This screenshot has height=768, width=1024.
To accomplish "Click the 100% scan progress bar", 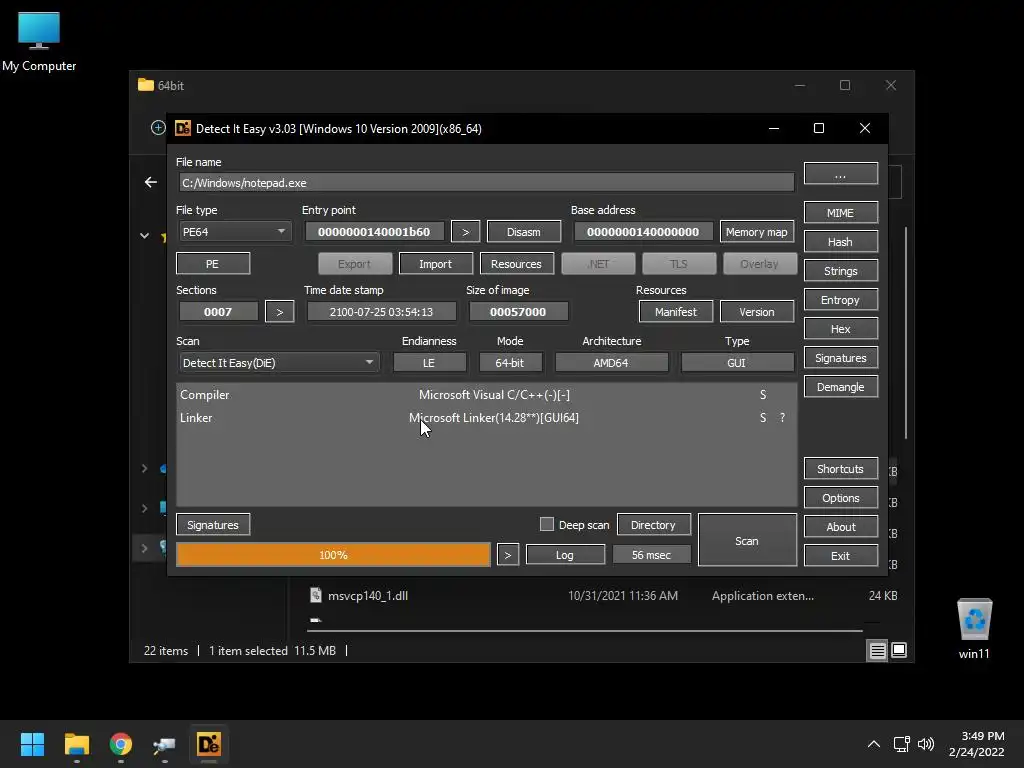I will (333, 555).
